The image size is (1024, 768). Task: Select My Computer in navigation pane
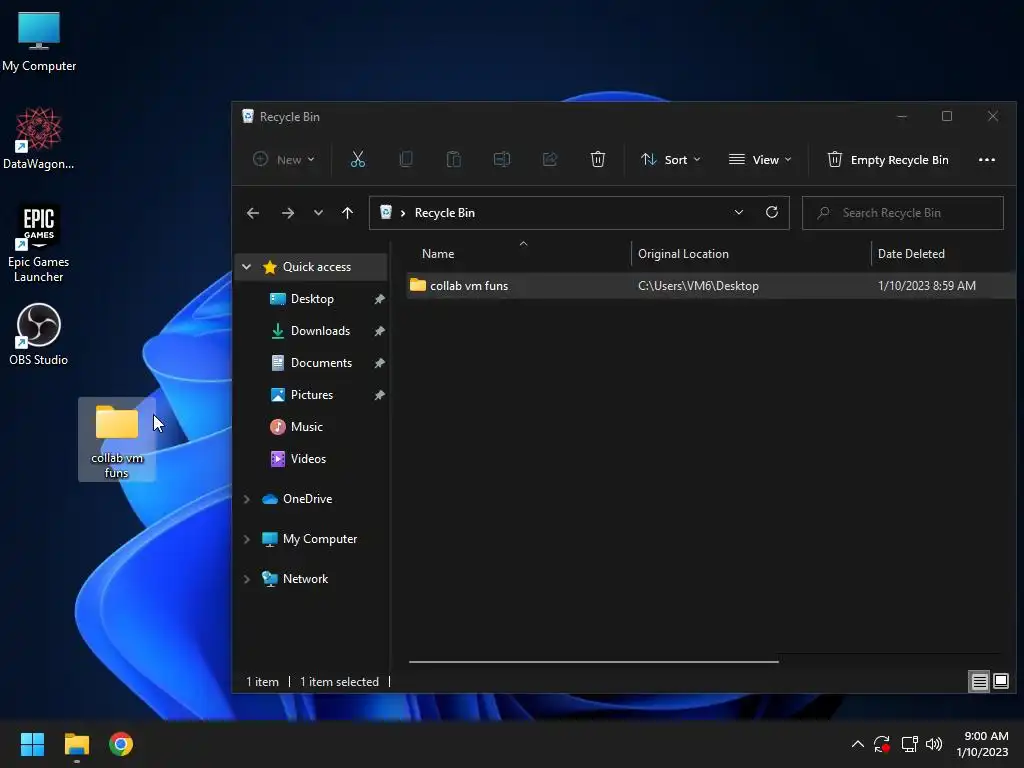[319, 539]
